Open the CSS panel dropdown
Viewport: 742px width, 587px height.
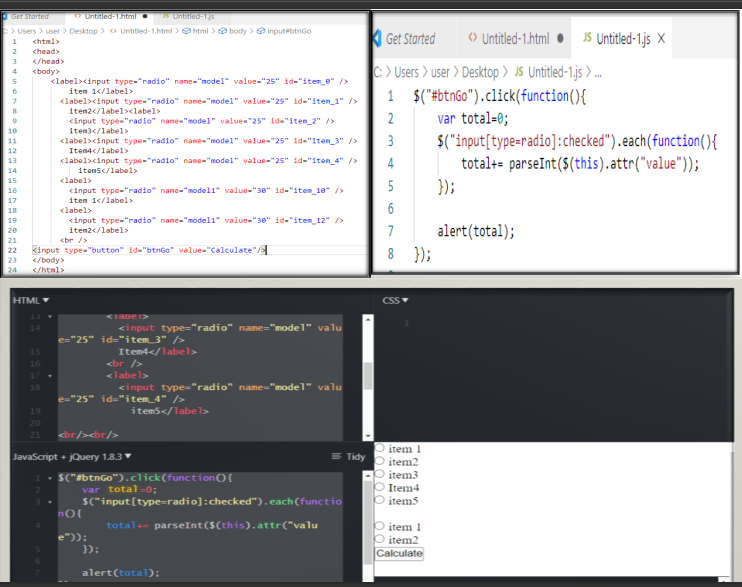(x=395, y=301)
